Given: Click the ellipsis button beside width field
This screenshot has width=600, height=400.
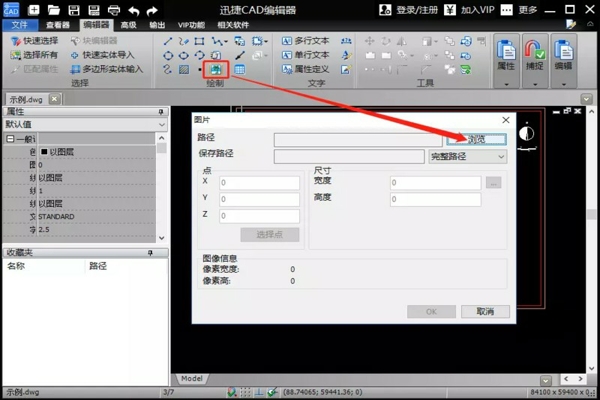Looking at the screenshot, I should click(x=494, y=183).
